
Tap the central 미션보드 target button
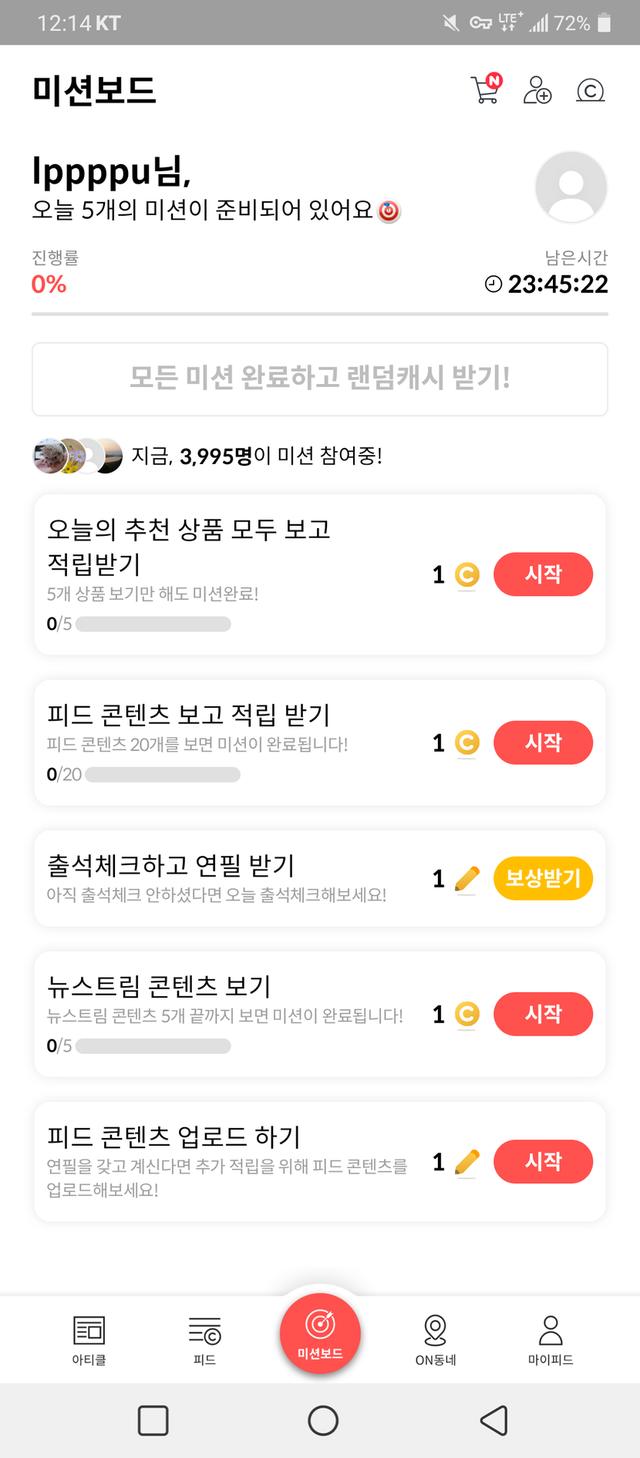tap(320, 1332)
